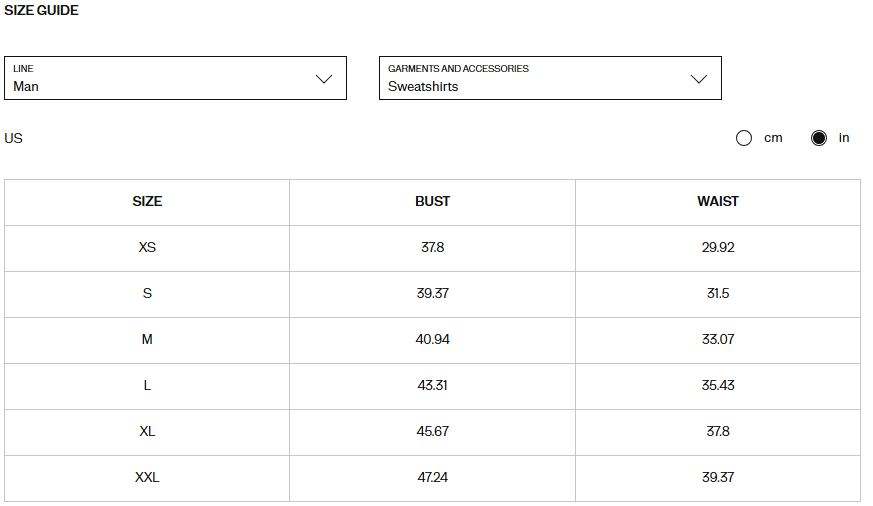Select the XL size row label
Image resolution: width=873 pixels, height=506 pixels.
pos(147,432)
